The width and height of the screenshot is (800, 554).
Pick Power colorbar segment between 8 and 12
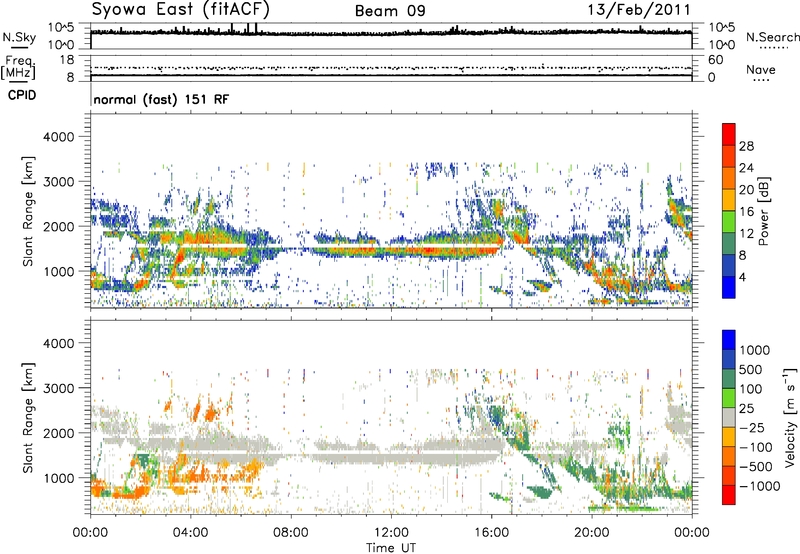point(729,243)
